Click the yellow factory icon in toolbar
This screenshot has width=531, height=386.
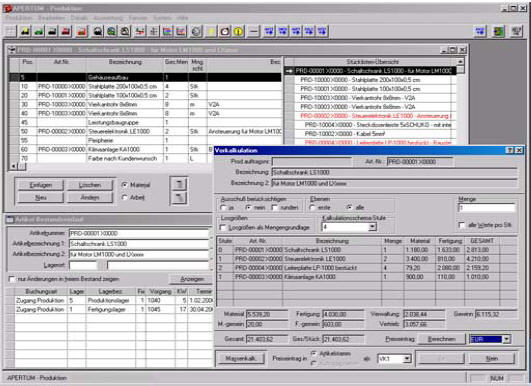click(x=25, y=31)
